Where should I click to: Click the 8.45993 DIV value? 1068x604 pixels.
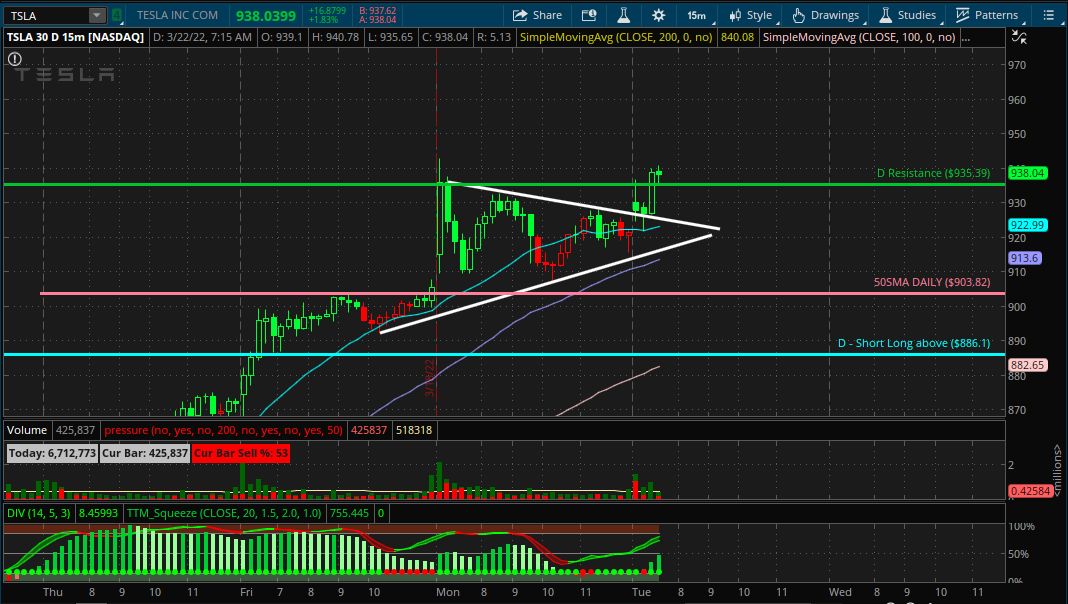click(x=98, y=513)
